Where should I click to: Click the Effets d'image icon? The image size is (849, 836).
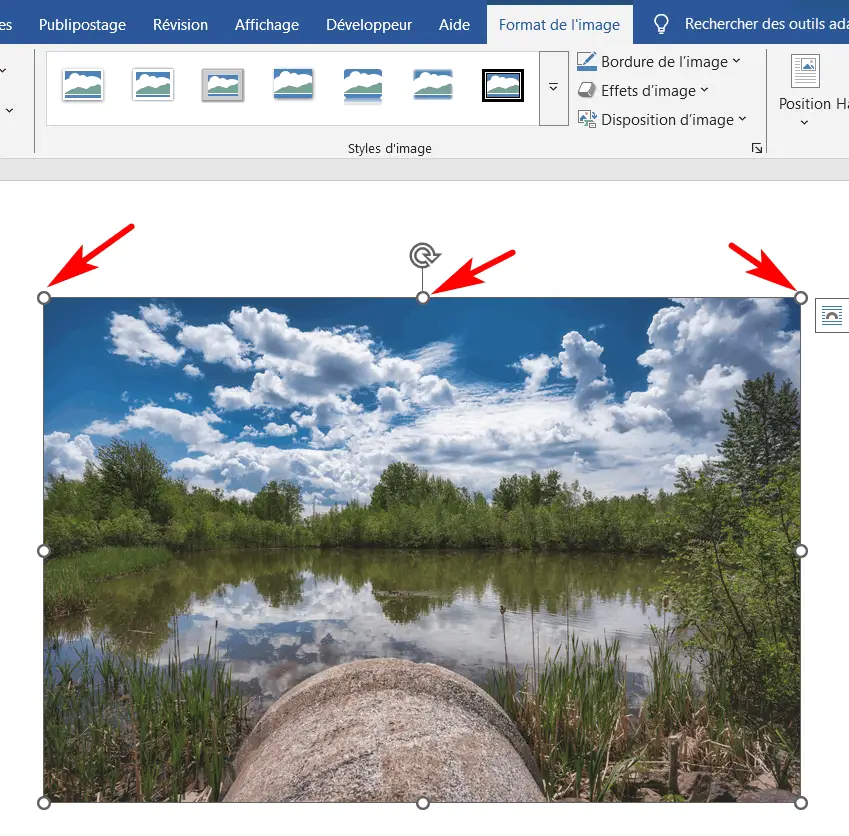587,90
